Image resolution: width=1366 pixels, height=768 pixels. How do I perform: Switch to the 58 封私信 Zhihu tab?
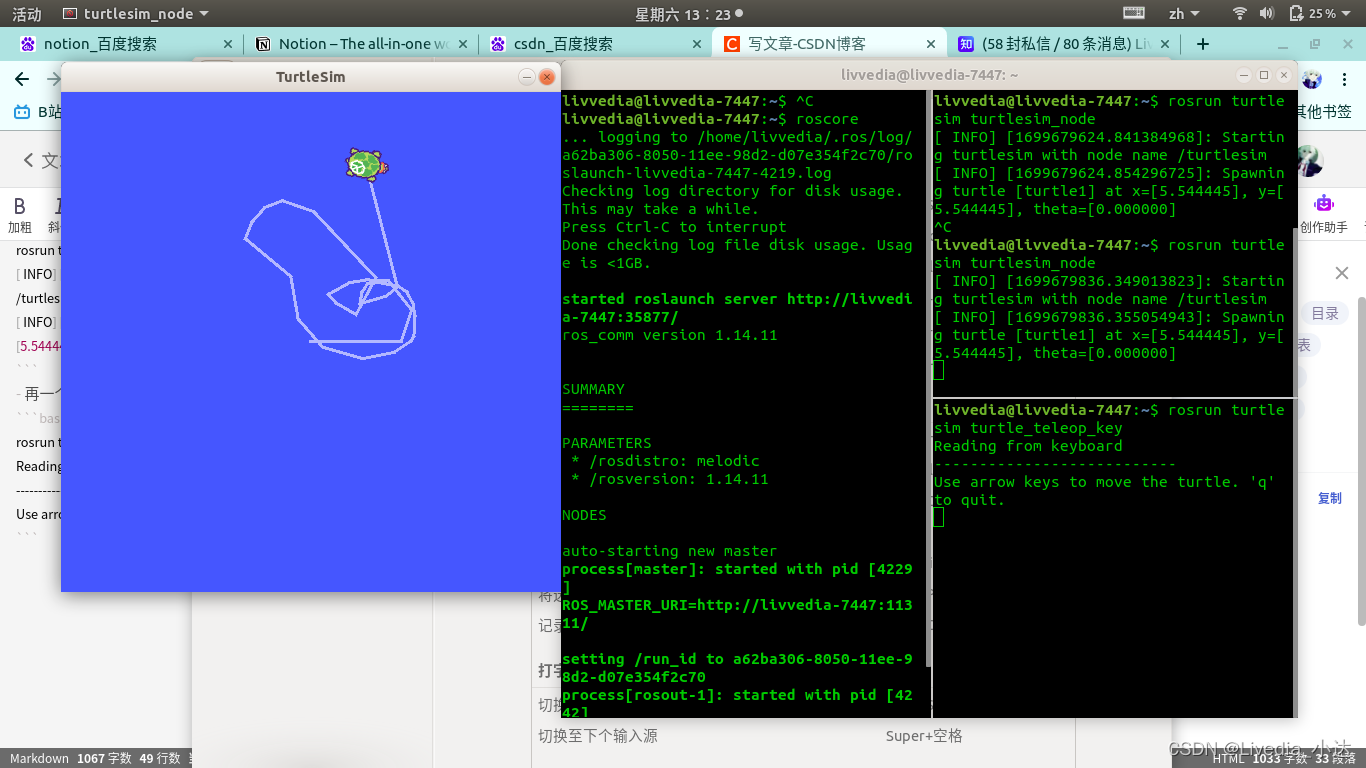[1062, 44]
